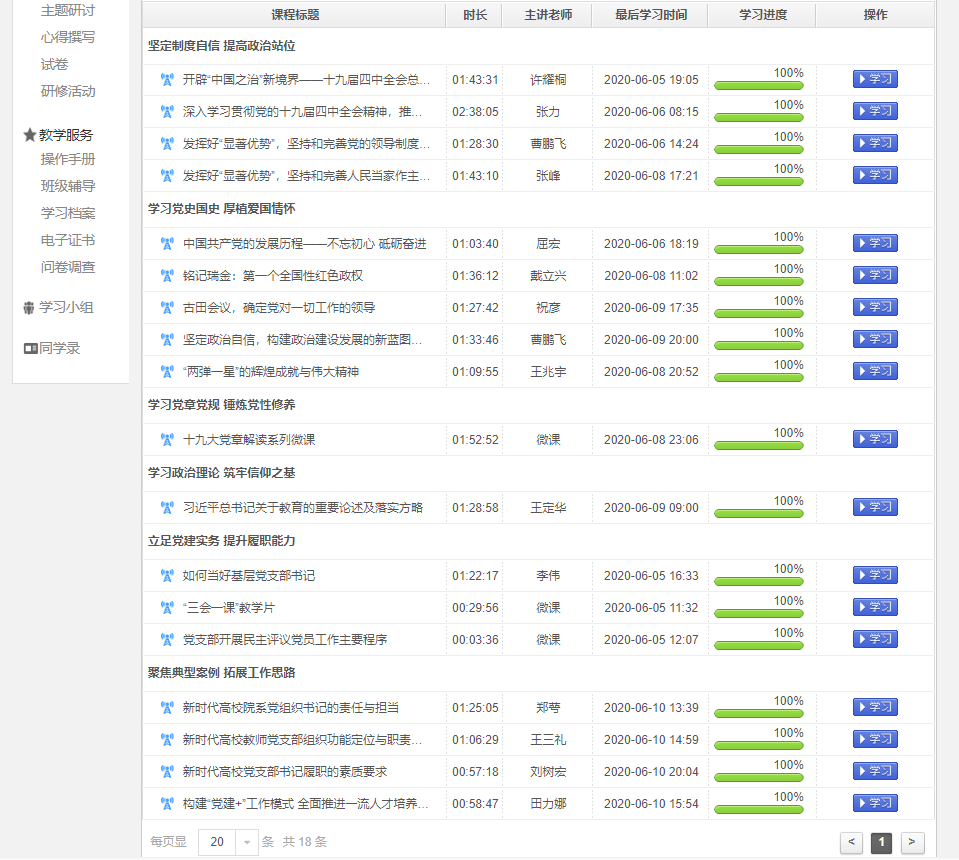The height and width of the screenshot is (860, 959).
Task: Click the star icon next to 教学服务
Action: [x=30, y=135]
